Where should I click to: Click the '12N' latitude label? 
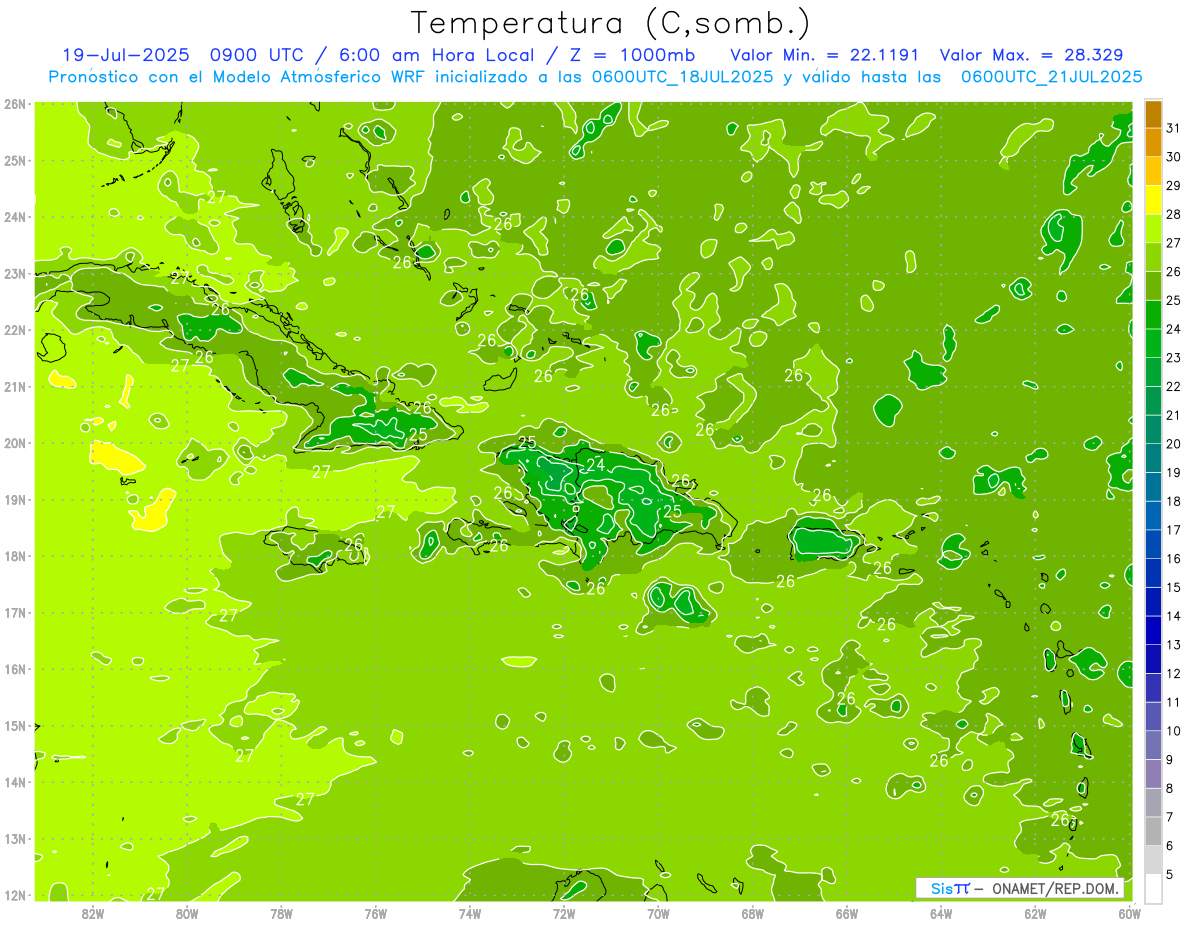(14, 895)
